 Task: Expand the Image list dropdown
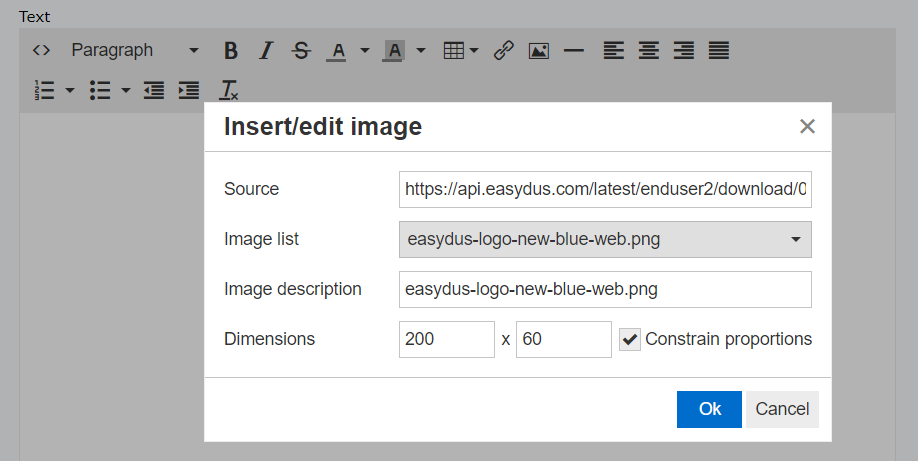point(605,239)
